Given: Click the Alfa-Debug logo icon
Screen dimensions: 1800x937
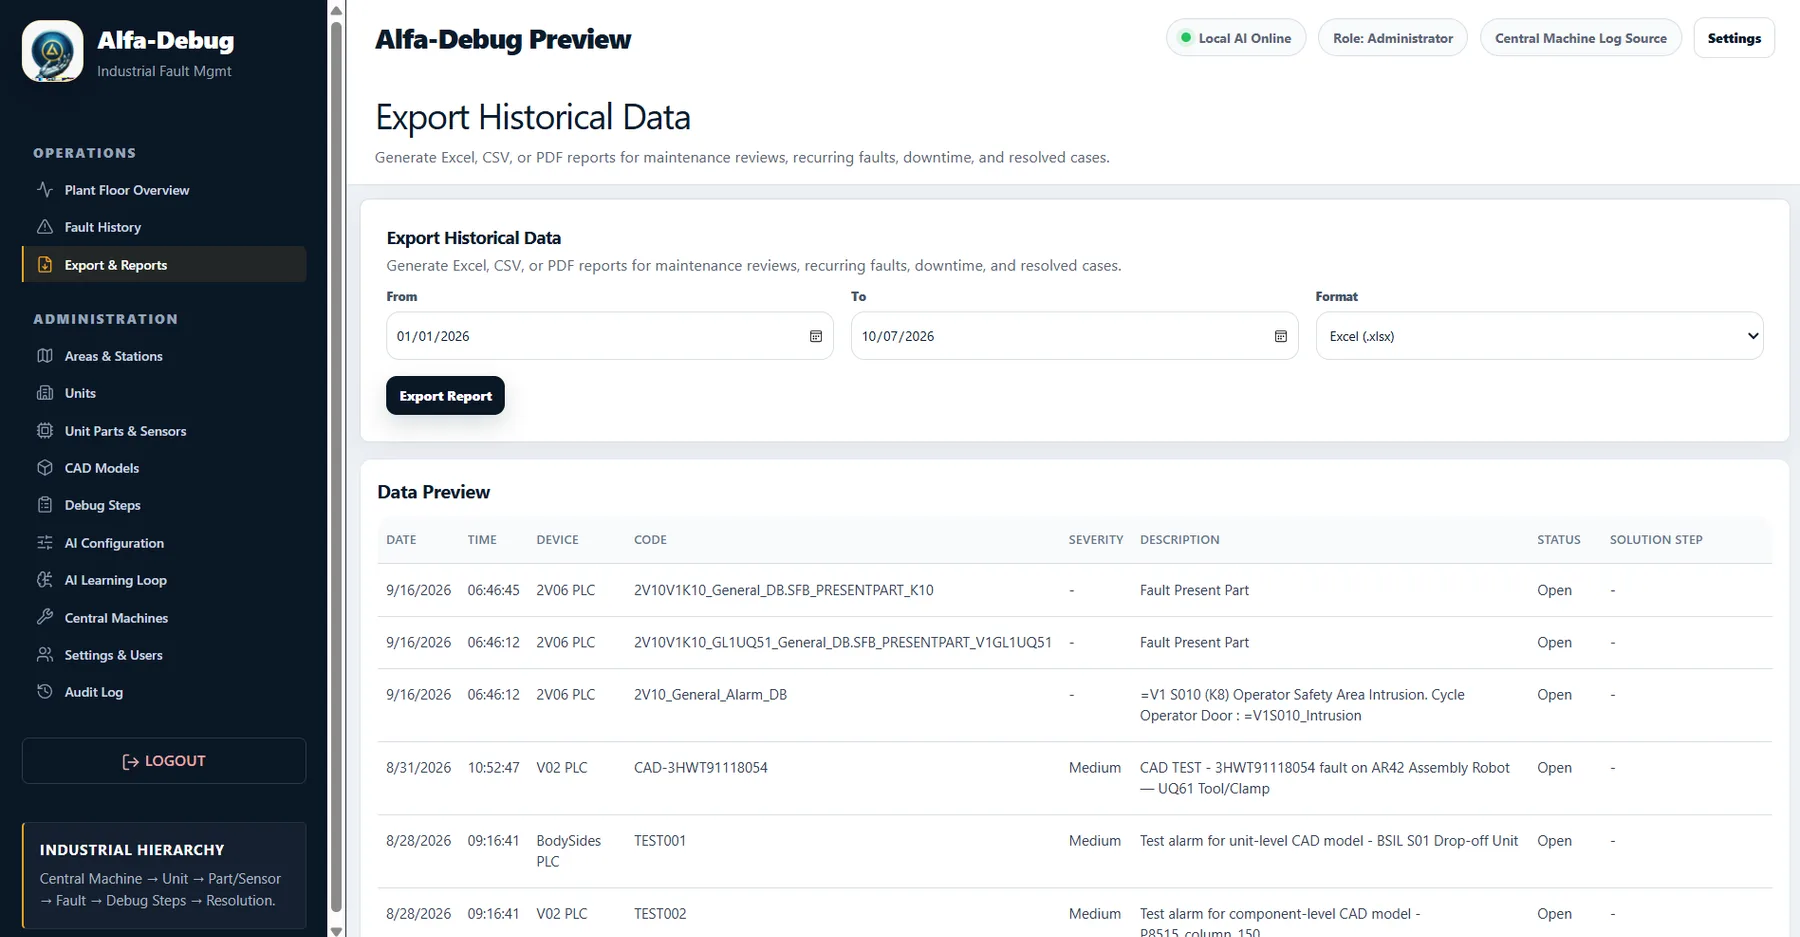Looking at the screenshot, I should click(x=53, y=51).
